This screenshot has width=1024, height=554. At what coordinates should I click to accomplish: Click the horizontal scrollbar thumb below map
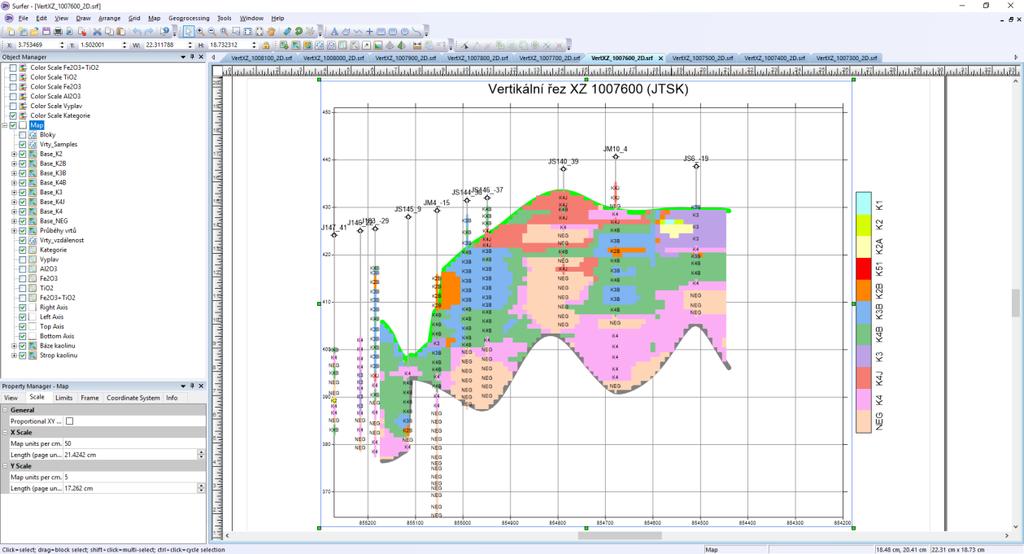619,536
